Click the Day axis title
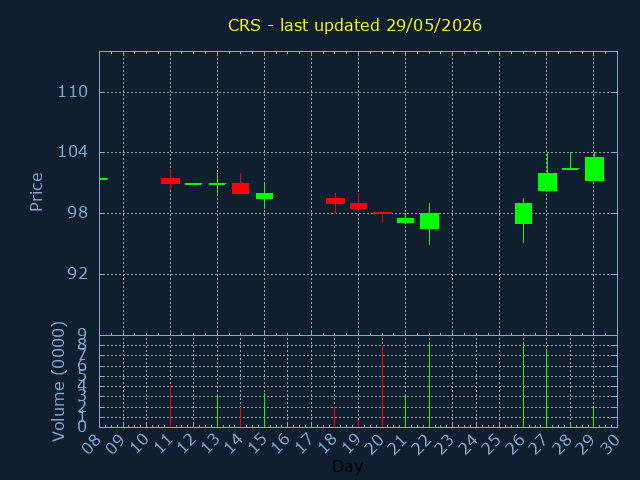 click(347, 466)
